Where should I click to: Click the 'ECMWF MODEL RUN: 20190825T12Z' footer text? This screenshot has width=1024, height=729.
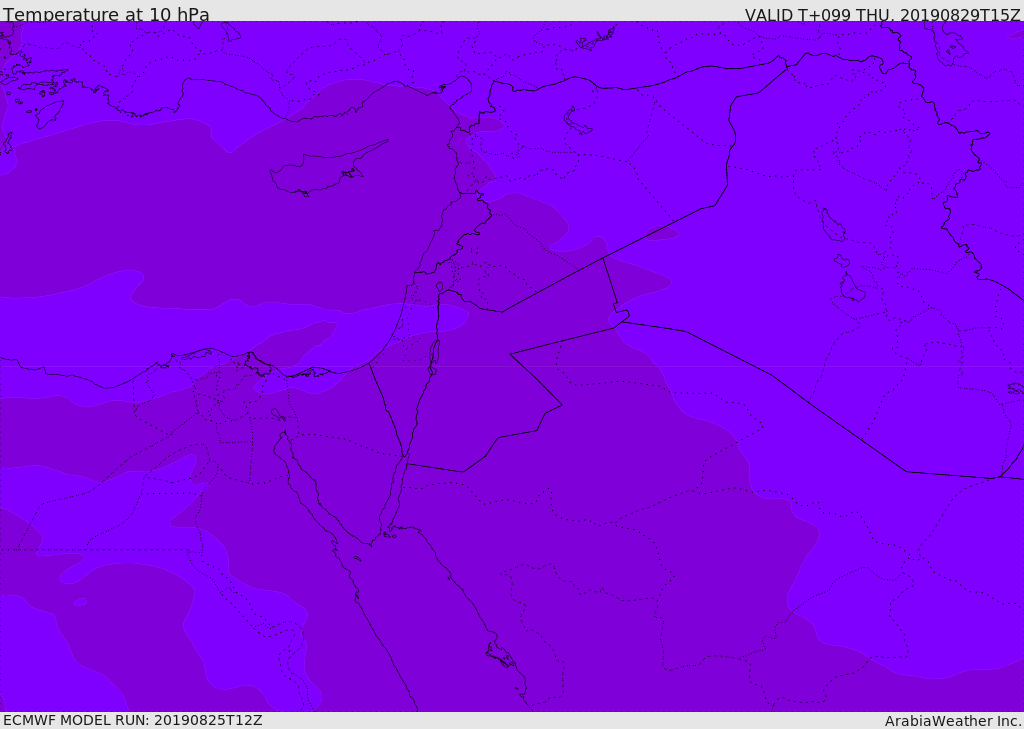tap(133, 721)
